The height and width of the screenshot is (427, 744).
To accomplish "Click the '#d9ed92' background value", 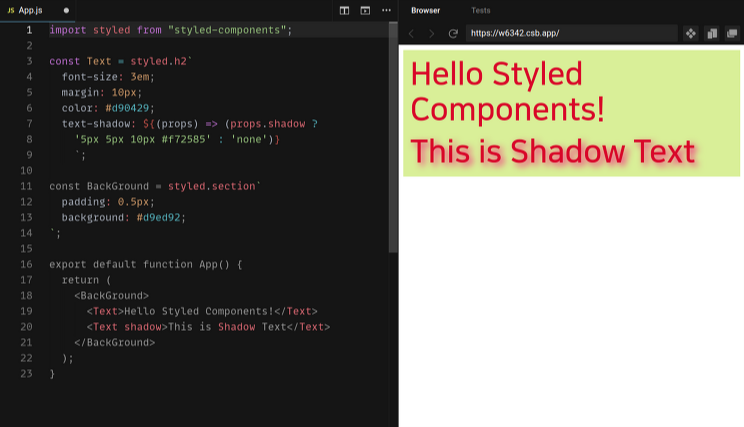I will tap(158, 217).
